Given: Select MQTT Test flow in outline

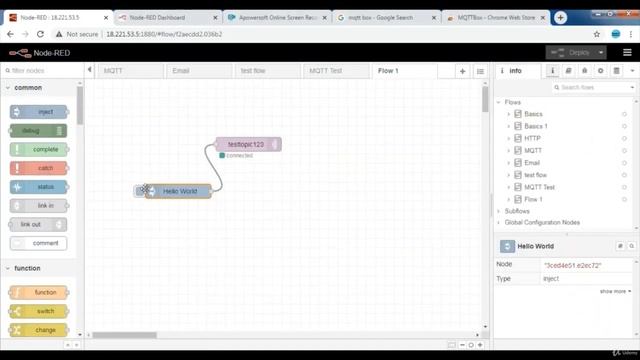Looking at the screenshot, I should point(539,187).
